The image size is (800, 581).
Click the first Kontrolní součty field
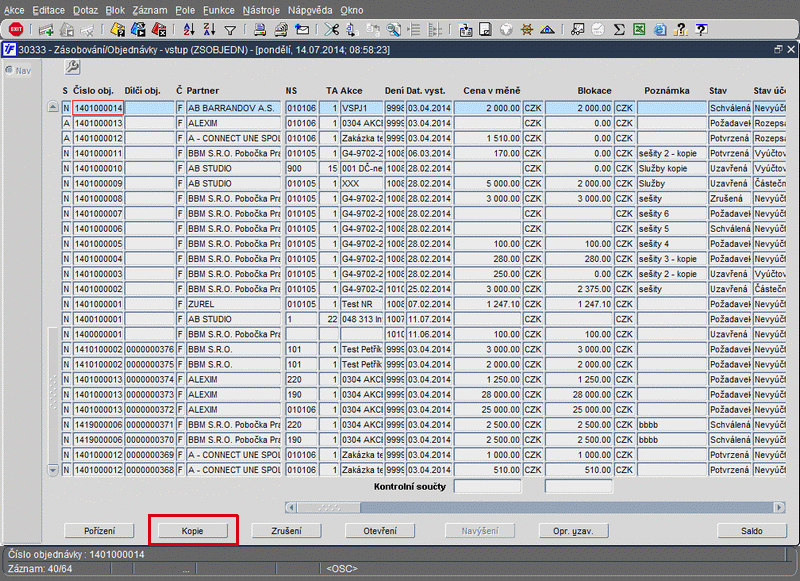coord(488,487)
